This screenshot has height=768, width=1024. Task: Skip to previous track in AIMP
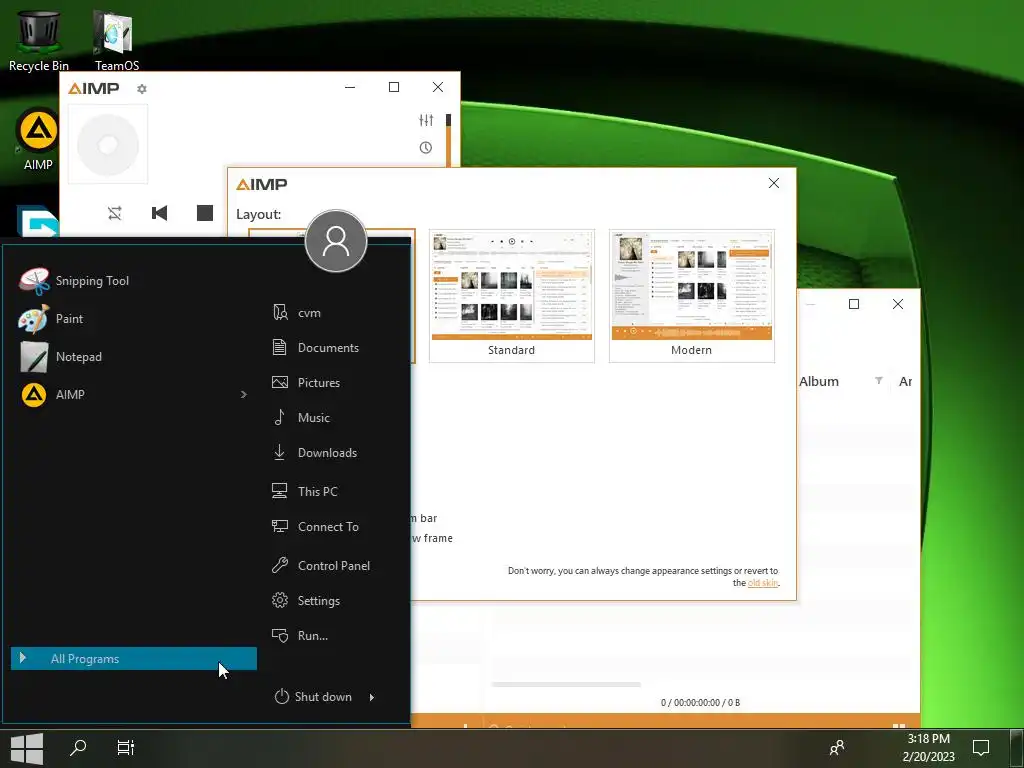tap(159, 213)
